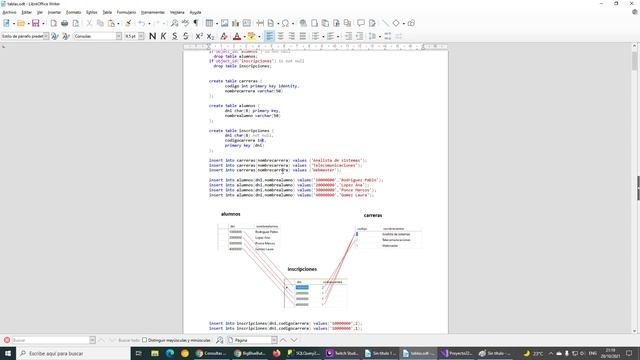Click the Insert Hyperlink icon
640x360 pixels.
[303, 23]
